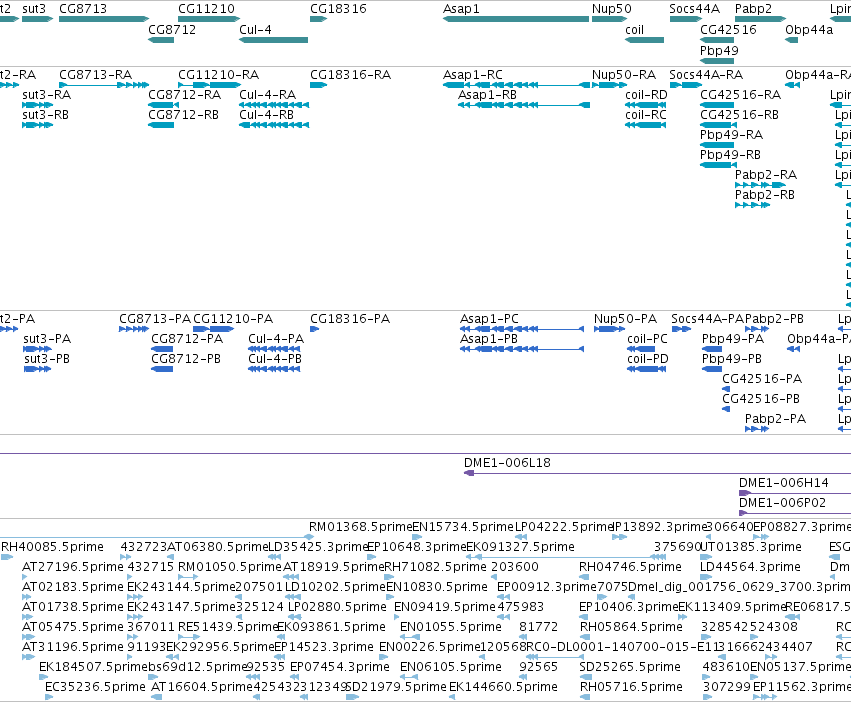The image size is (851, 702).
Task: Click transcript CG18316-RA label
Action: pyautogui.click(x=351, y=74)
